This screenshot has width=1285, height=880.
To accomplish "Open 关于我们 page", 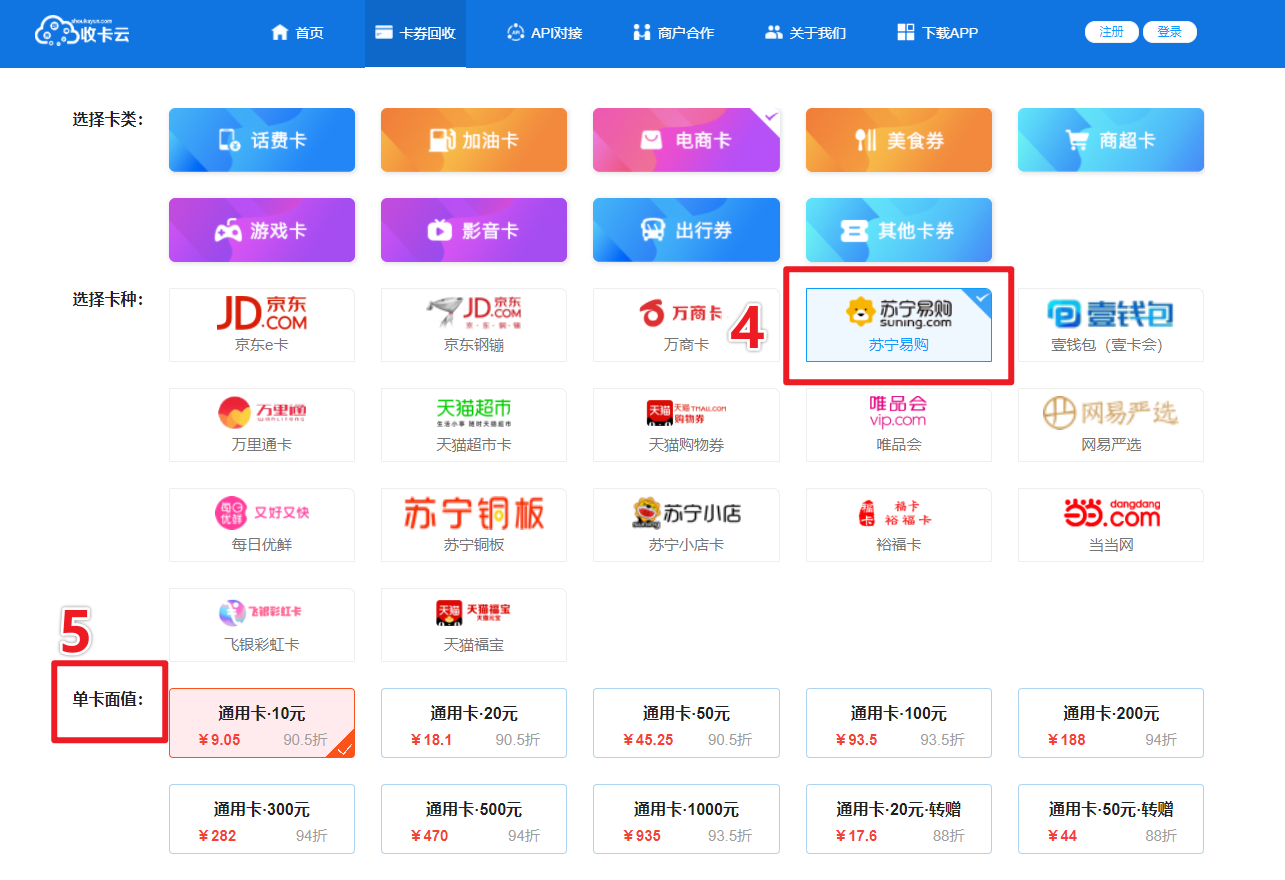I will (x=805, y=33).
